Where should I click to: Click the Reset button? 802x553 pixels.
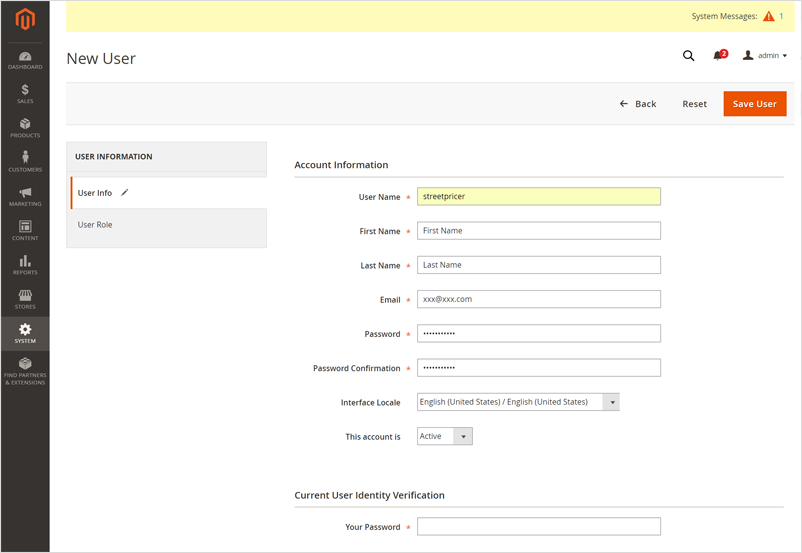694,104
